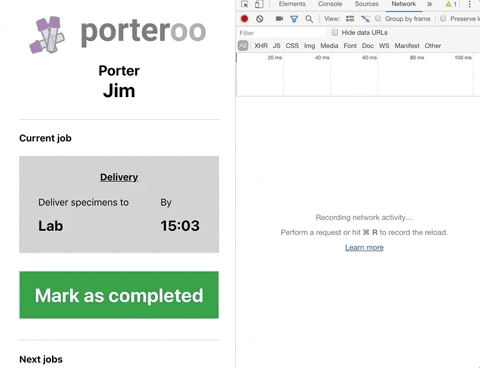Filter requests by XHR type
Screen dimensions: 480x368
[261, 46]
